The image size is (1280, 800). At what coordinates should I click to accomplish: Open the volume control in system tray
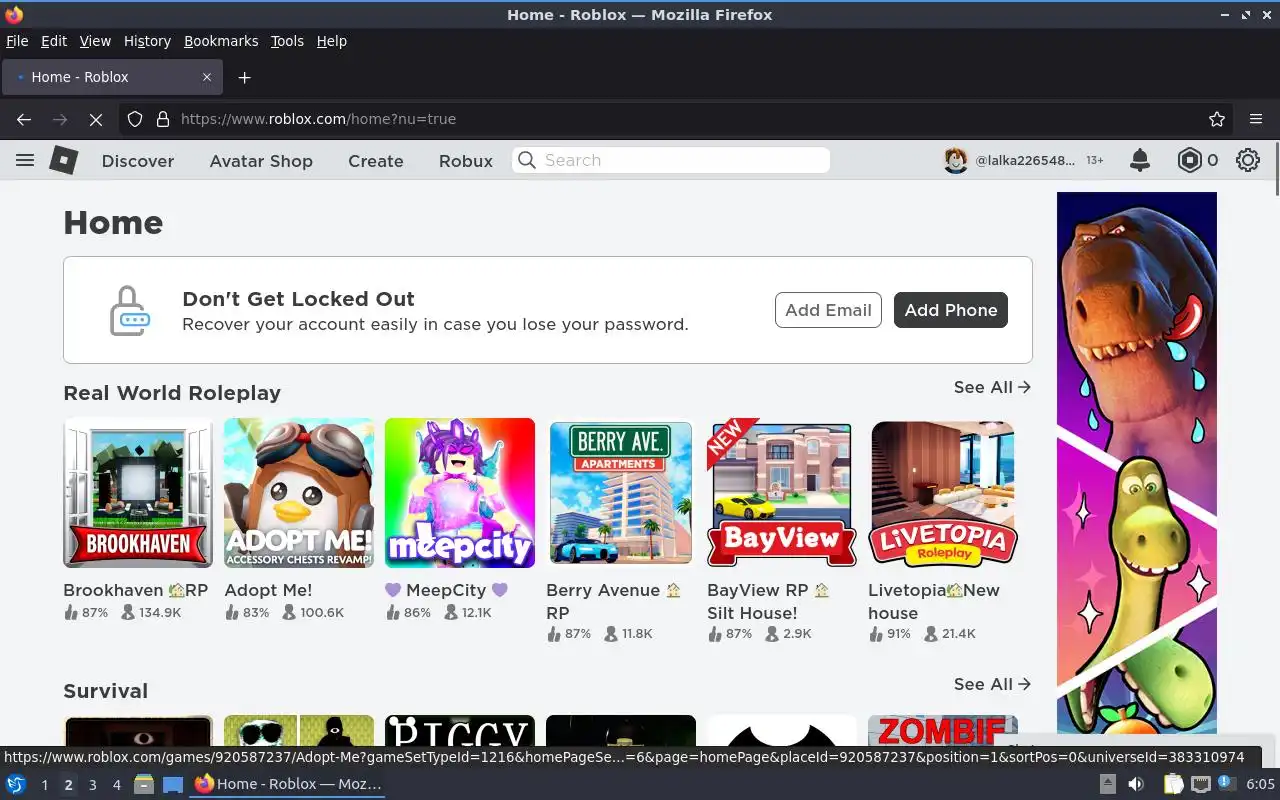[1136, 784]
